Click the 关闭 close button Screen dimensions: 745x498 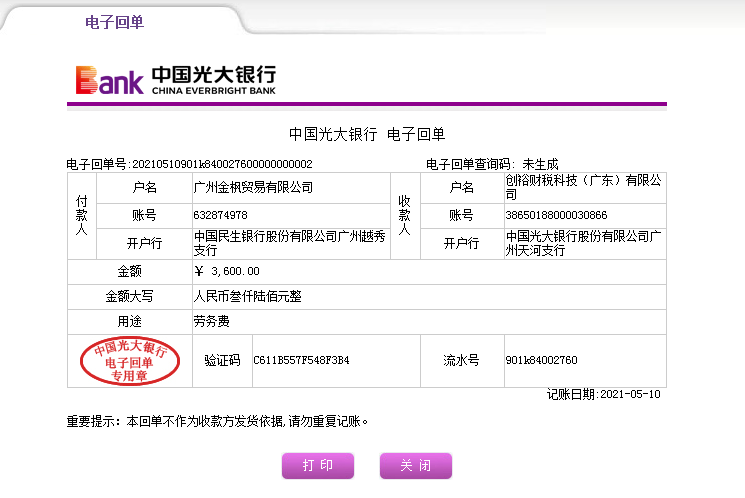[416, 465]
